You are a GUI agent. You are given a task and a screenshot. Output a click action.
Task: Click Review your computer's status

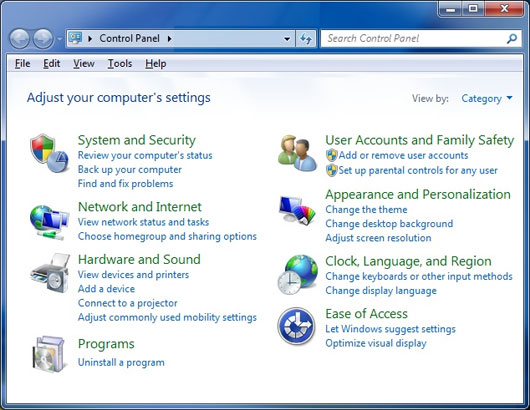145,155
